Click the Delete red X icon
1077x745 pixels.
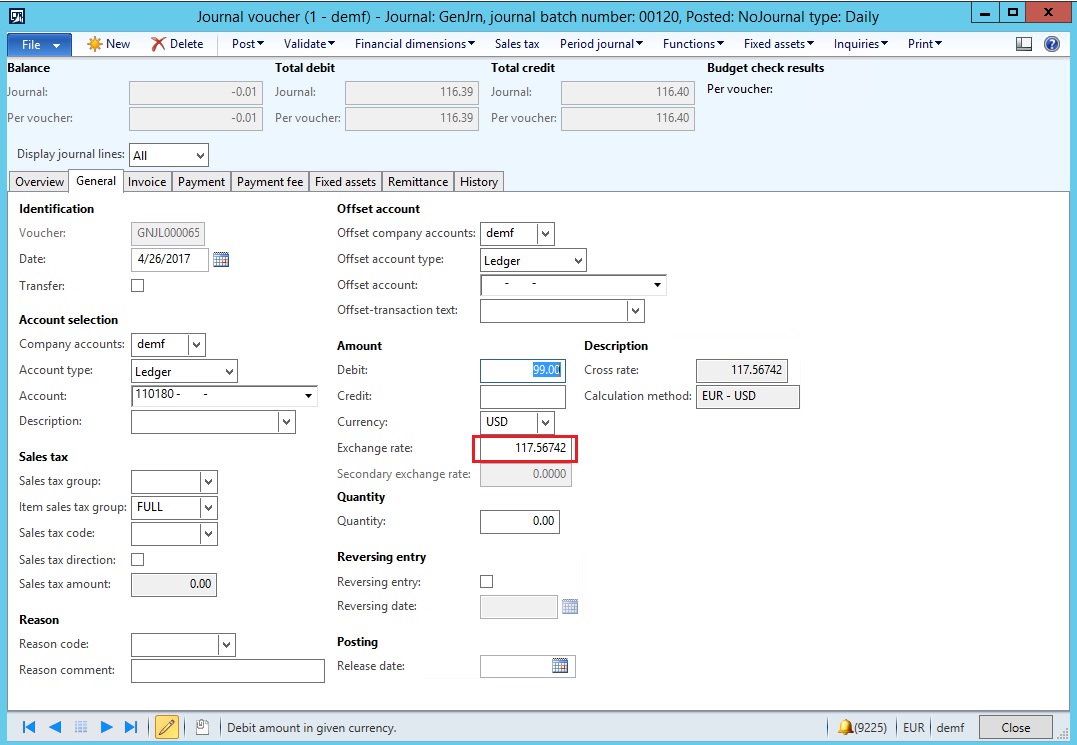pos(159,44)
